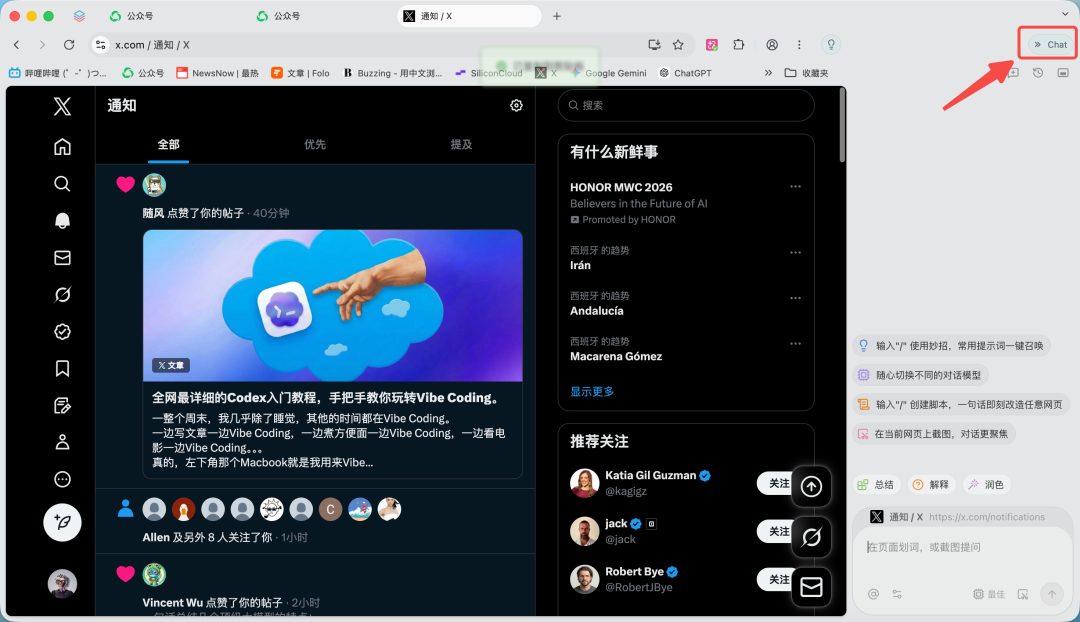
Task: Open Messages via the envelope sidebar icon
Action: point(62,257)
